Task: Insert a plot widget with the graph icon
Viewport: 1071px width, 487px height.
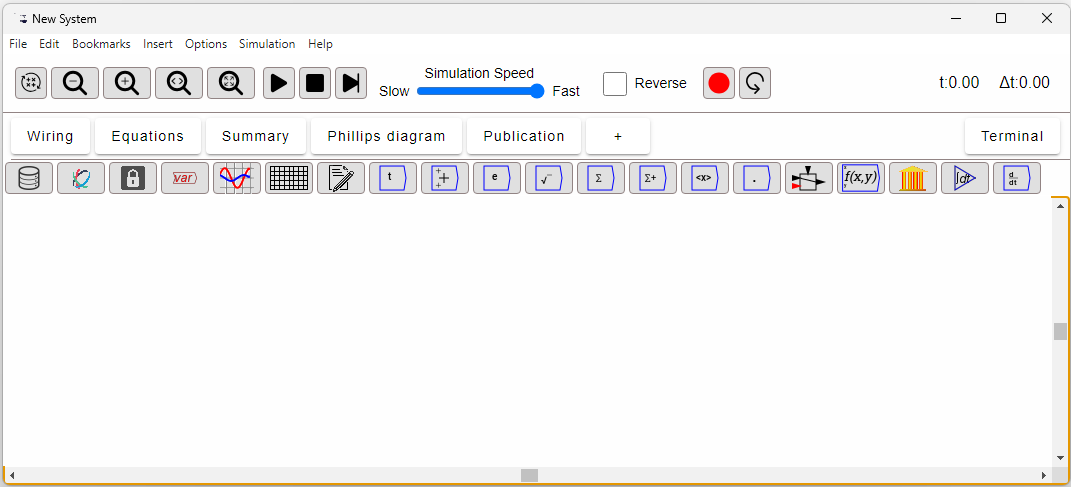Action: click(236, 178)
